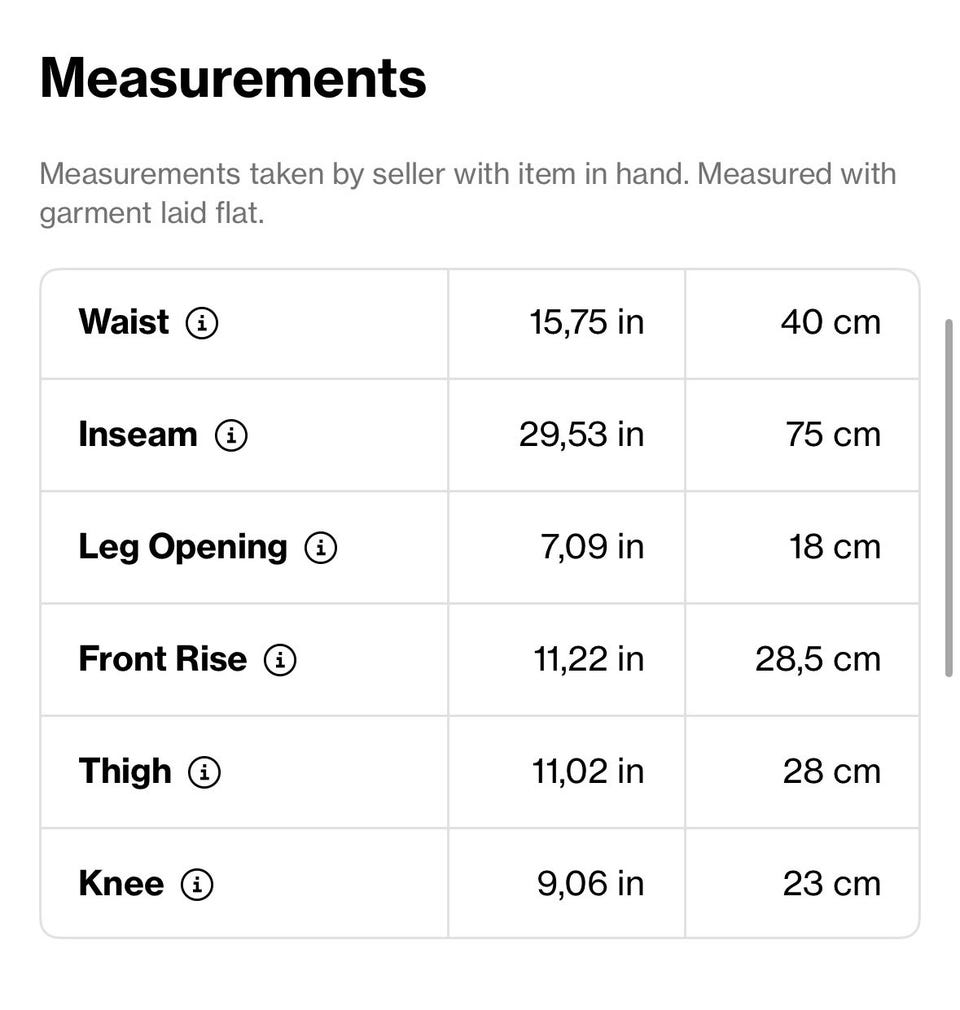Click the 7,09 in value

tap(592, 547)
